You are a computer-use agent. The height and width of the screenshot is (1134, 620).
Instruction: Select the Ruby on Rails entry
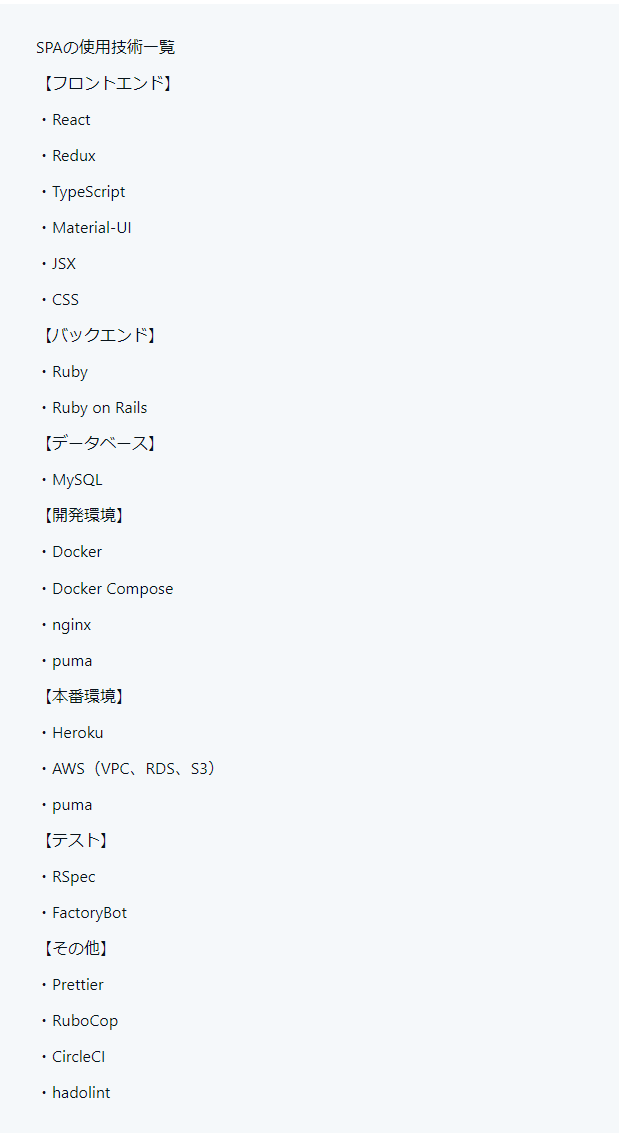tap(99, 408)
